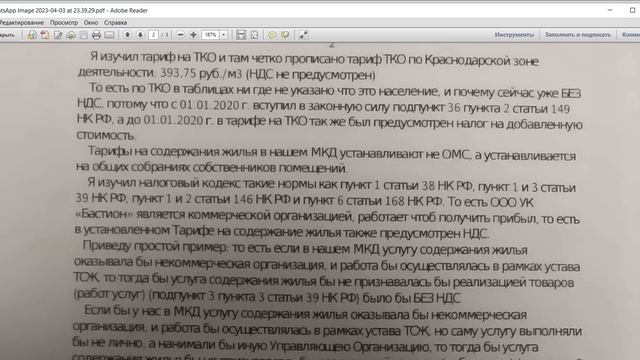Click the fit full page icon

254,35
